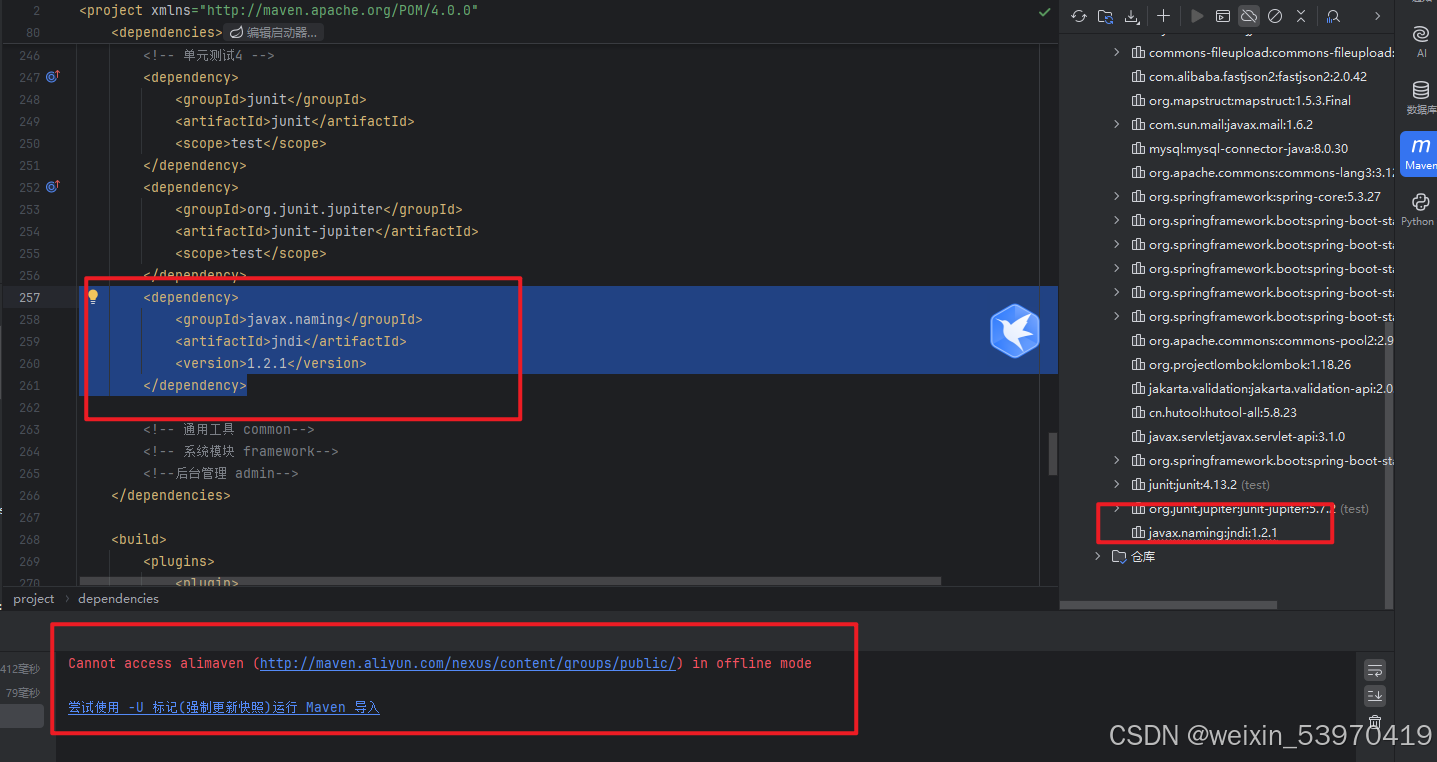Click the Download Sources icon in Maven toolbar
Screen dimensions: 1437x762
1131,16
